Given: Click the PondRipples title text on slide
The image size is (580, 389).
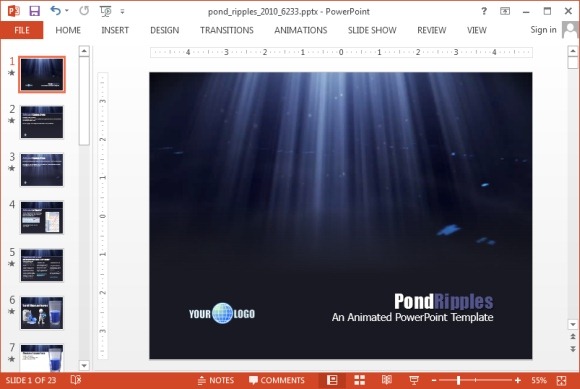Looking at the screenshot, I should [x=444, y=301].
